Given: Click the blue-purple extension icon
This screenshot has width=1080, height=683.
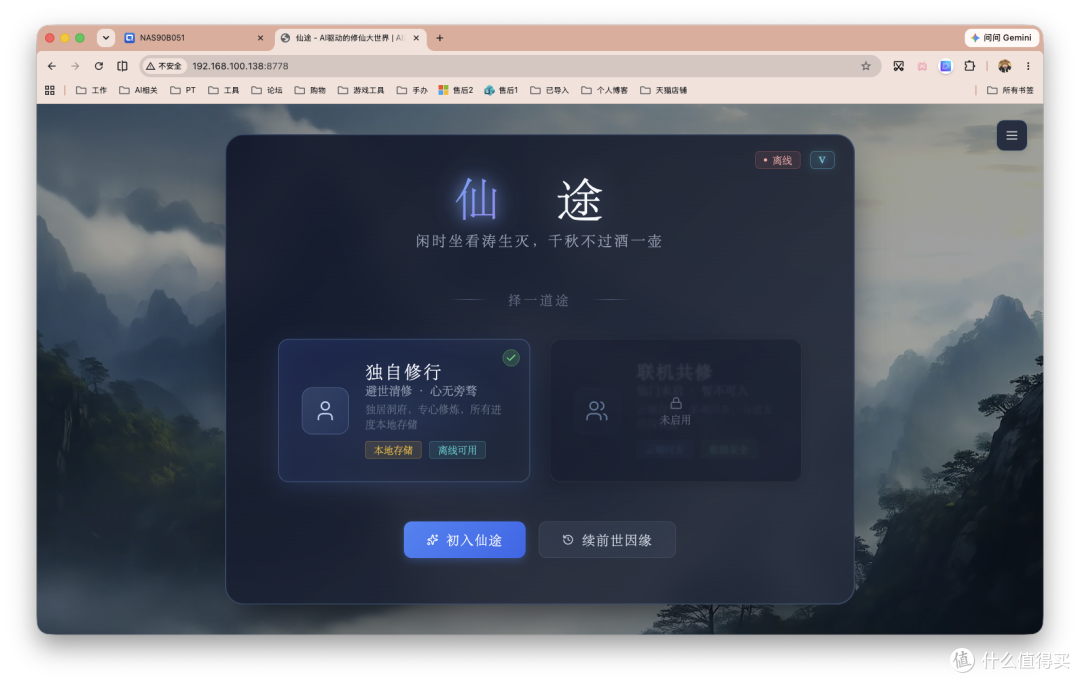Looking at the screenshot, I should pos(946,66).
